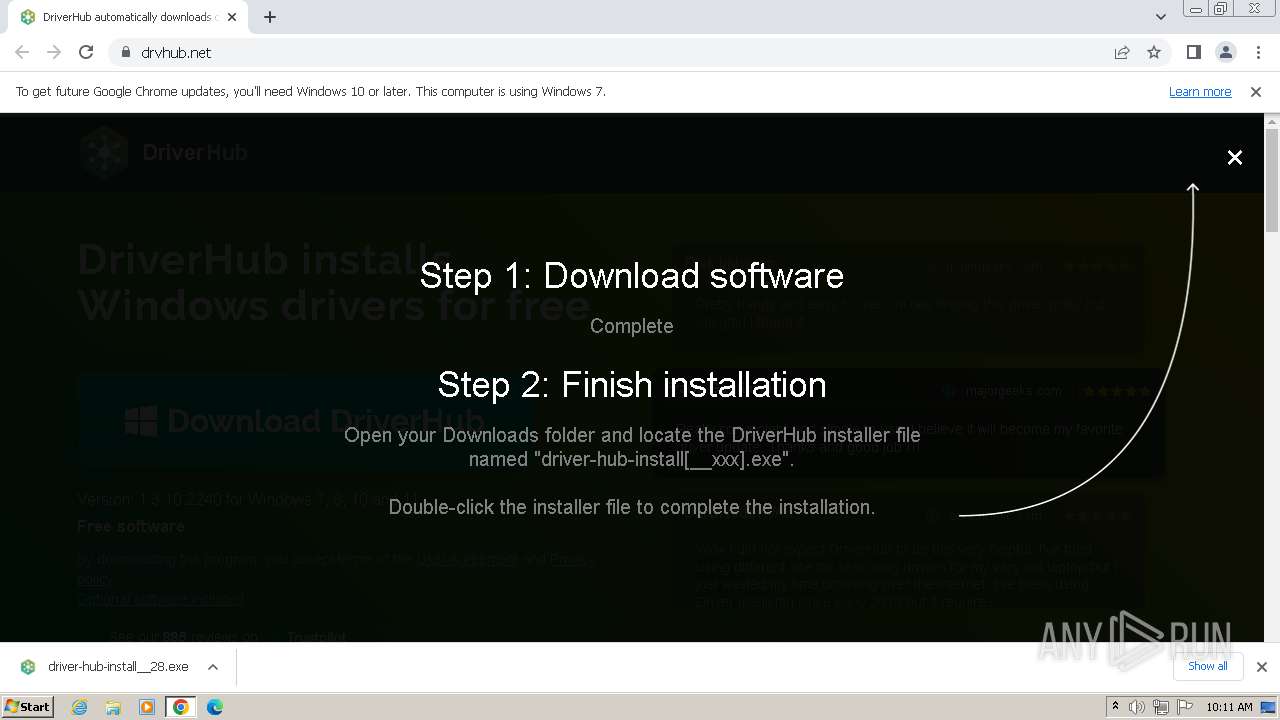Reload the page in Chrome
Screen dimensions: 1280x720
[x=86, y=52]
